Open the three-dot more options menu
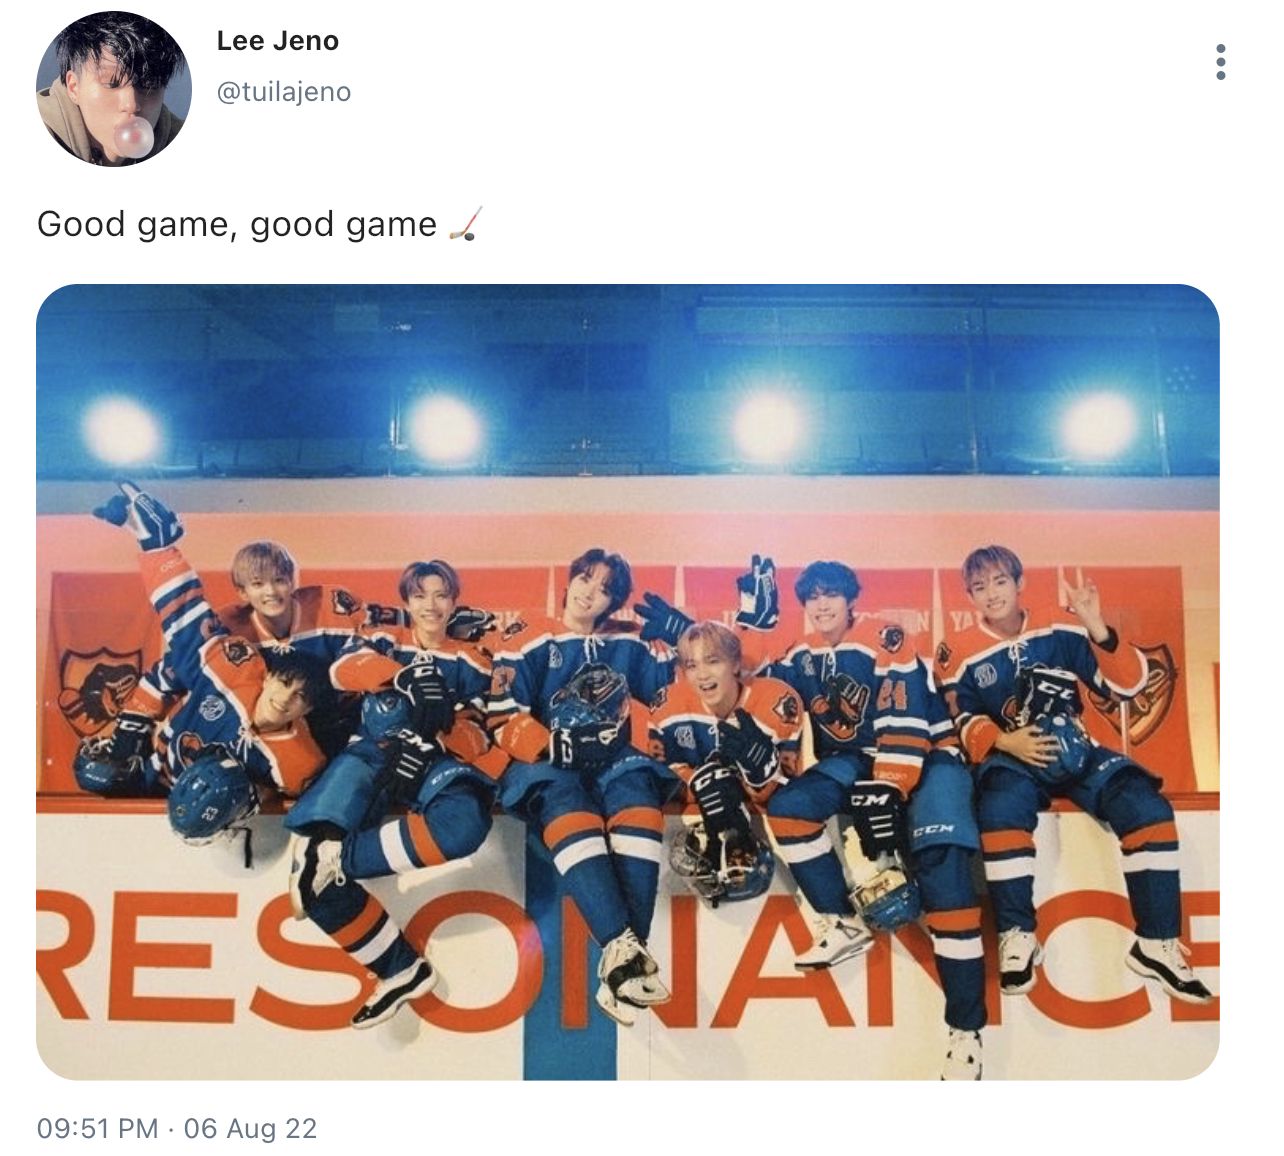The image size is (1284, 1156). [1220, 62]
